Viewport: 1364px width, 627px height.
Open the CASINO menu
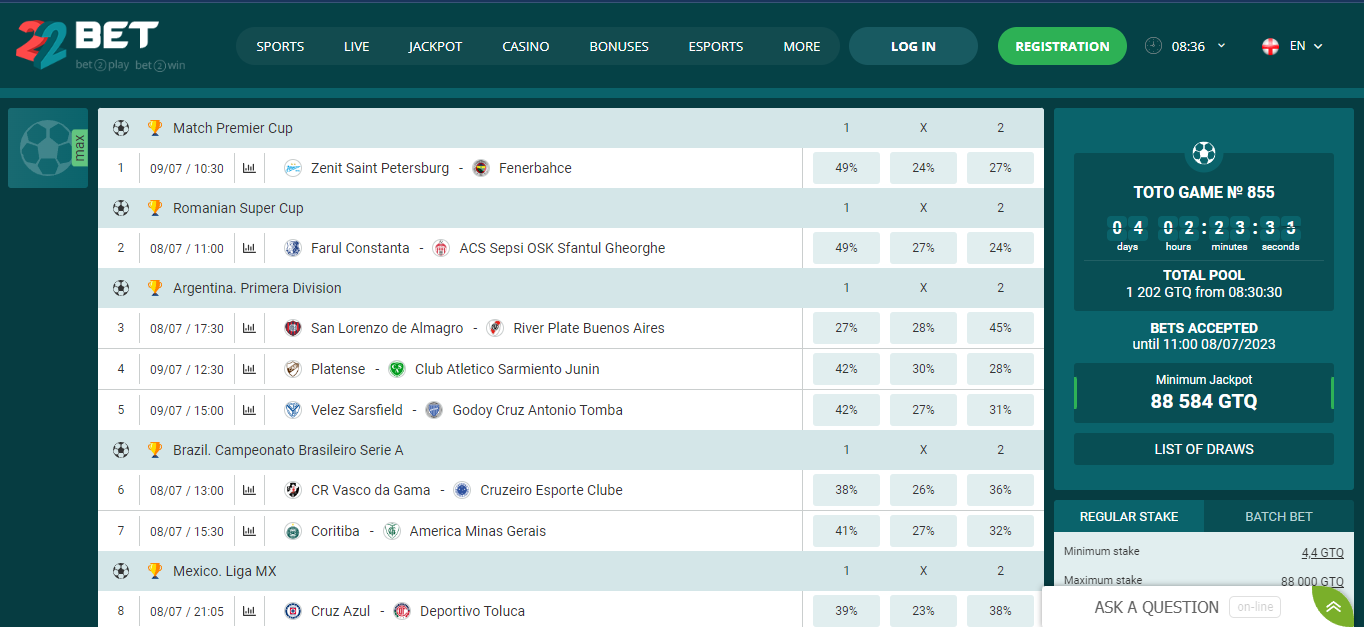[526, 46]
